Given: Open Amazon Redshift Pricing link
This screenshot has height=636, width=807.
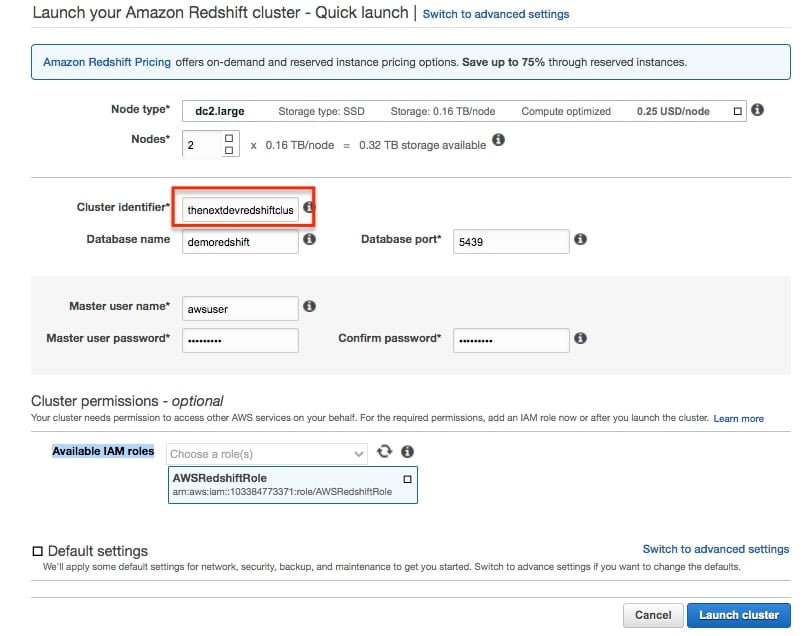Looking at the screenshot, I should (x=107, y=62).
